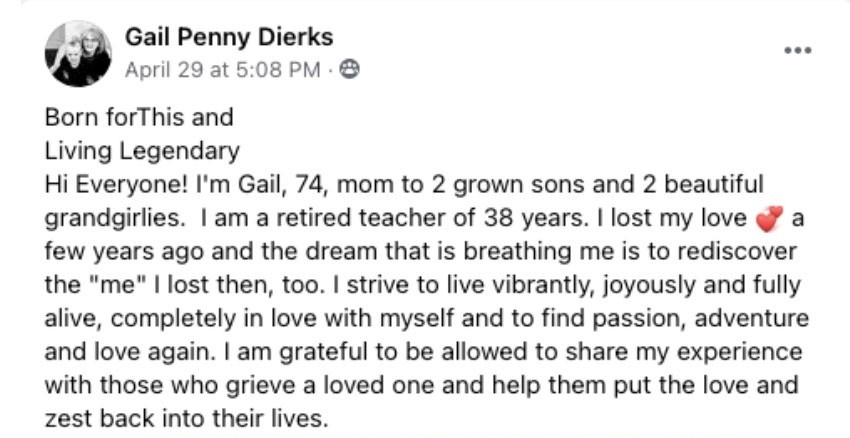Click the group audience icon beside timestamp

349,69
